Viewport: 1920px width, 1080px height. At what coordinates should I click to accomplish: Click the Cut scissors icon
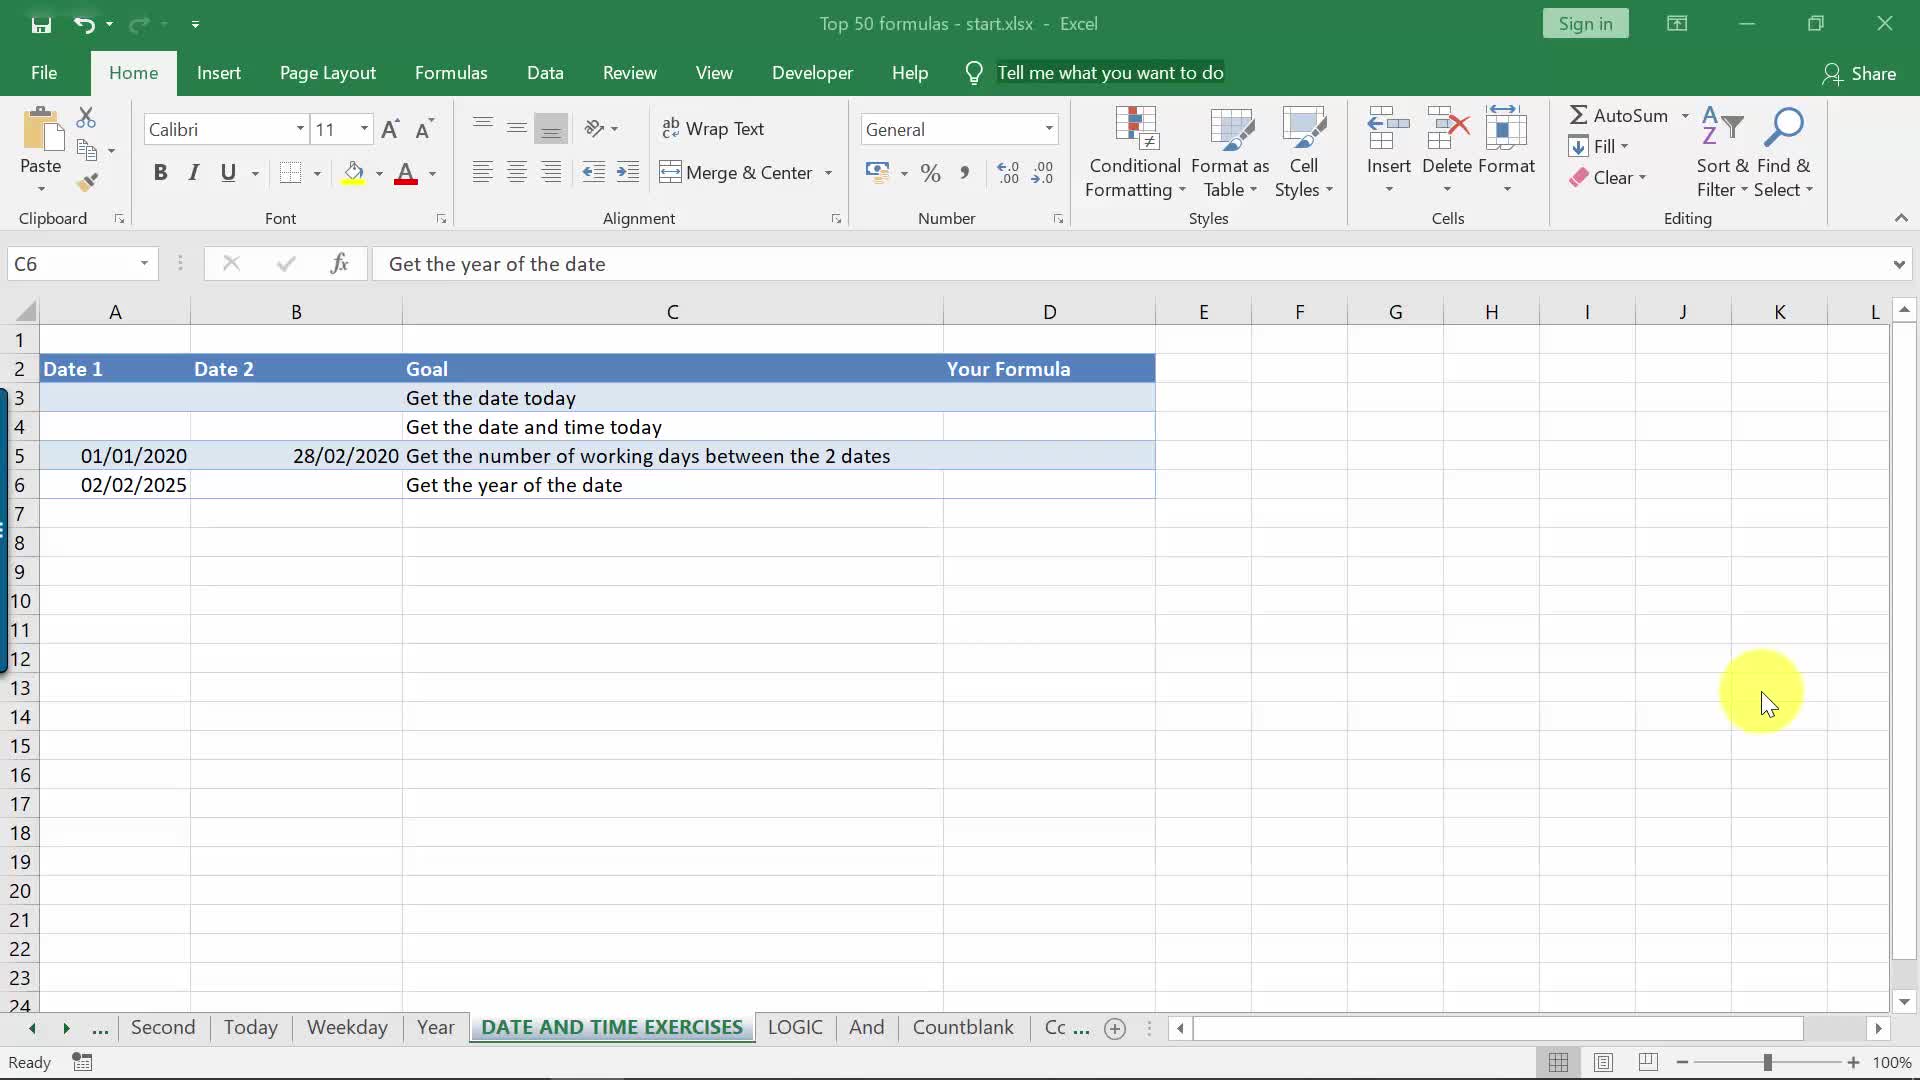(87, 118)
